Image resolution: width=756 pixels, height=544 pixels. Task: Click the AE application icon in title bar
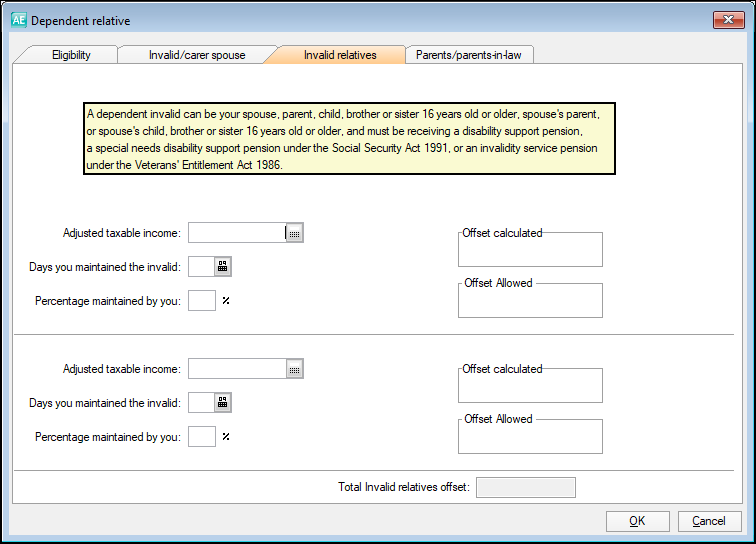click(x=18, y=20)
